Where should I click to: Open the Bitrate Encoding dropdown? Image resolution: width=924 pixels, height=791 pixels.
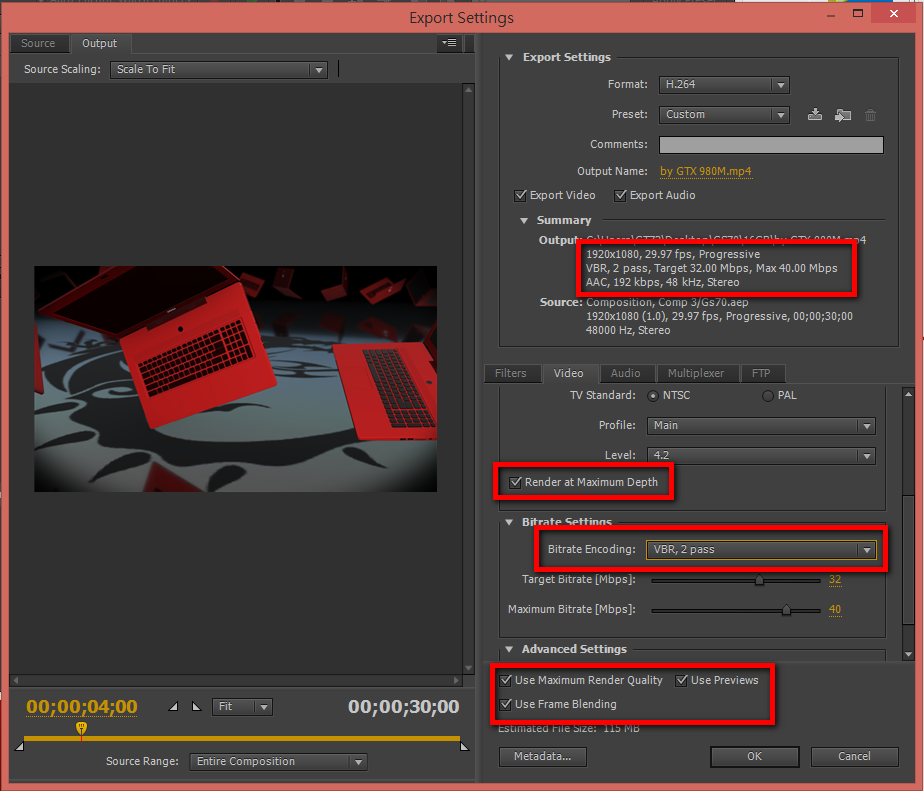pos(761,549)
